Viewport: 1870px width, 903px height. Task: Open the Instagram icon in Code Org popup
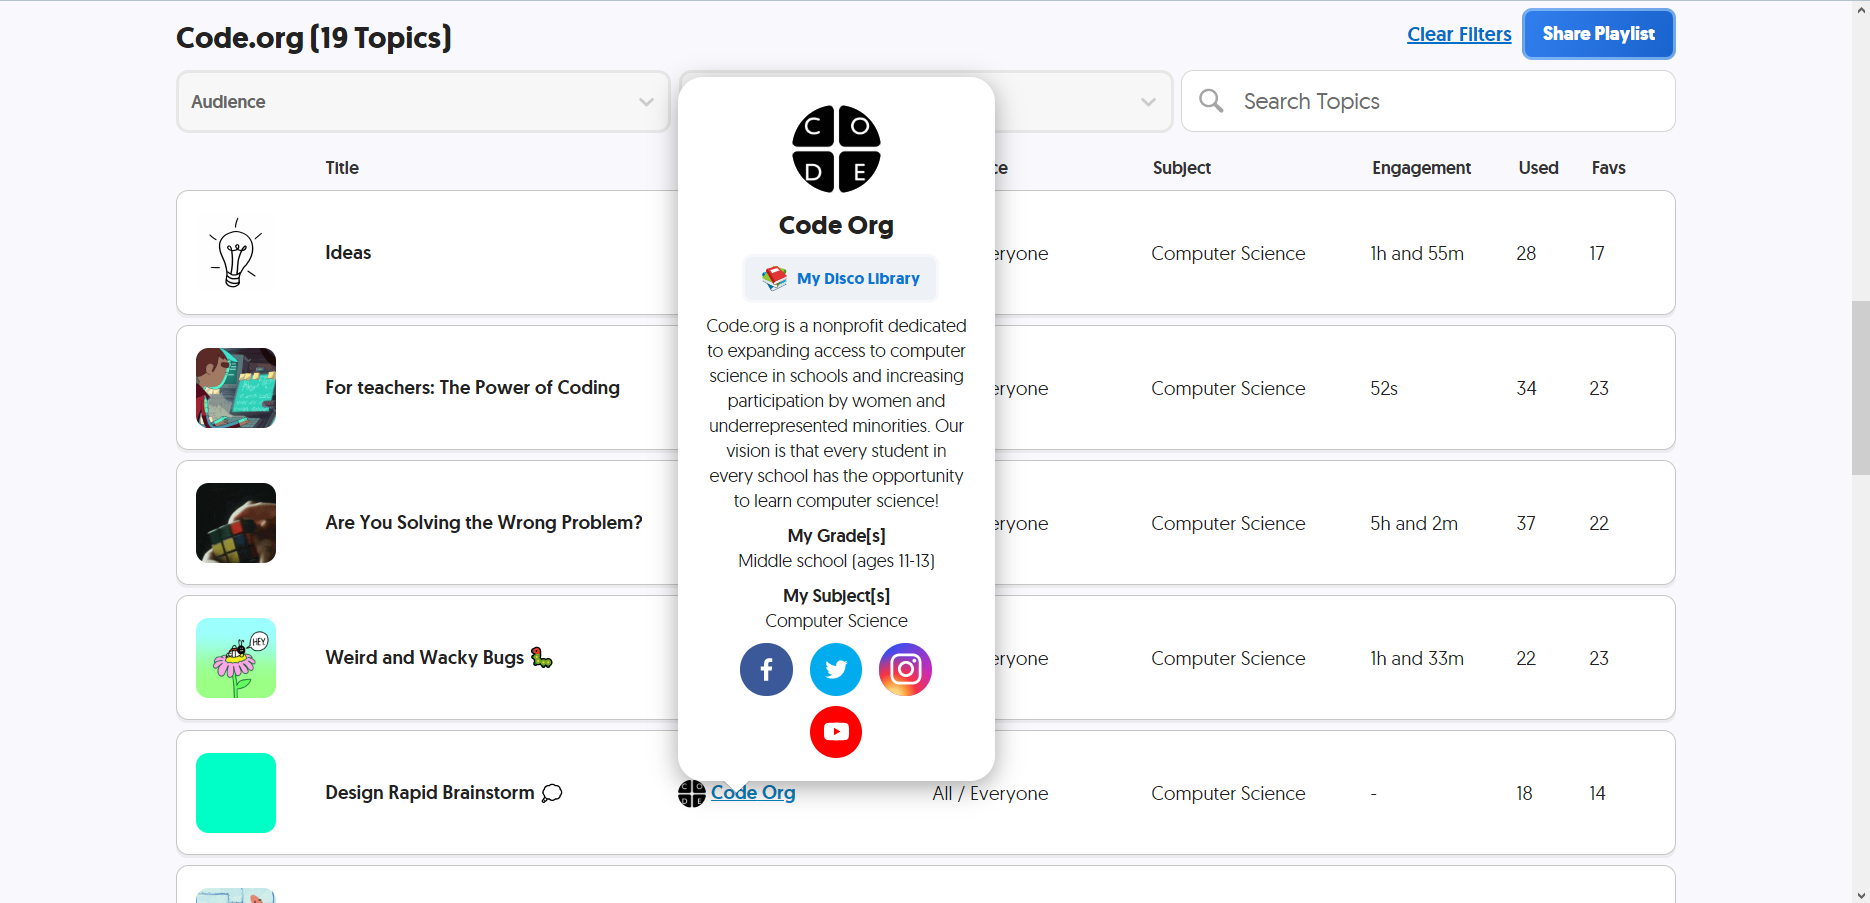point(905,669)
